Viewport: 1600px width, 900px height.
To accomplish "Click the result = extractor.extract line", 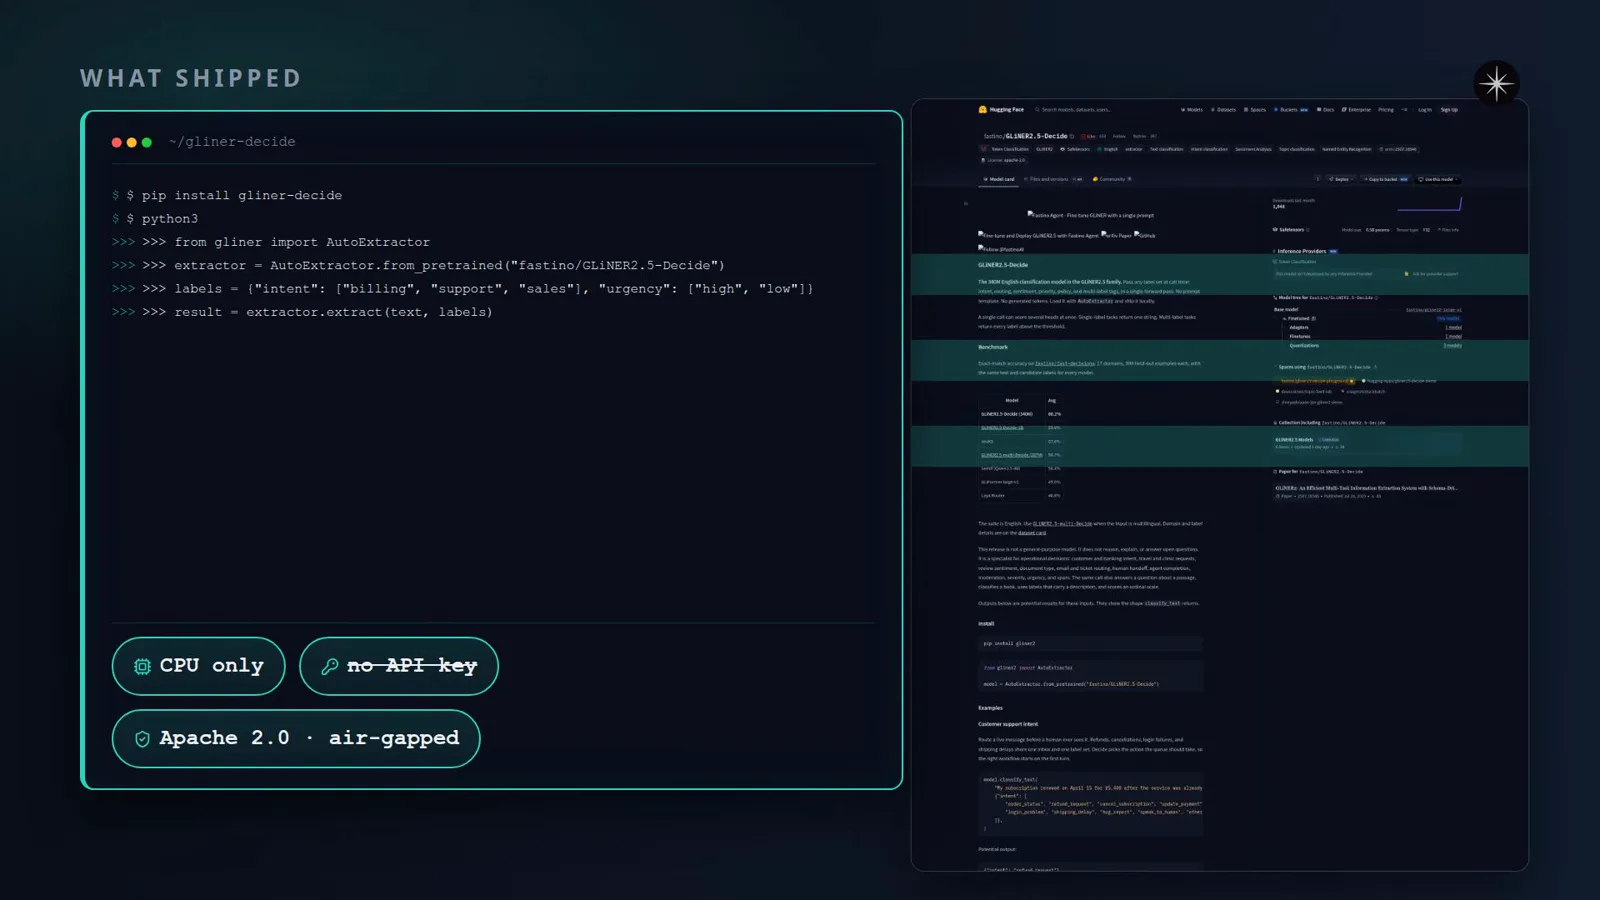I will pyautogui.click(x=303, y=313).
